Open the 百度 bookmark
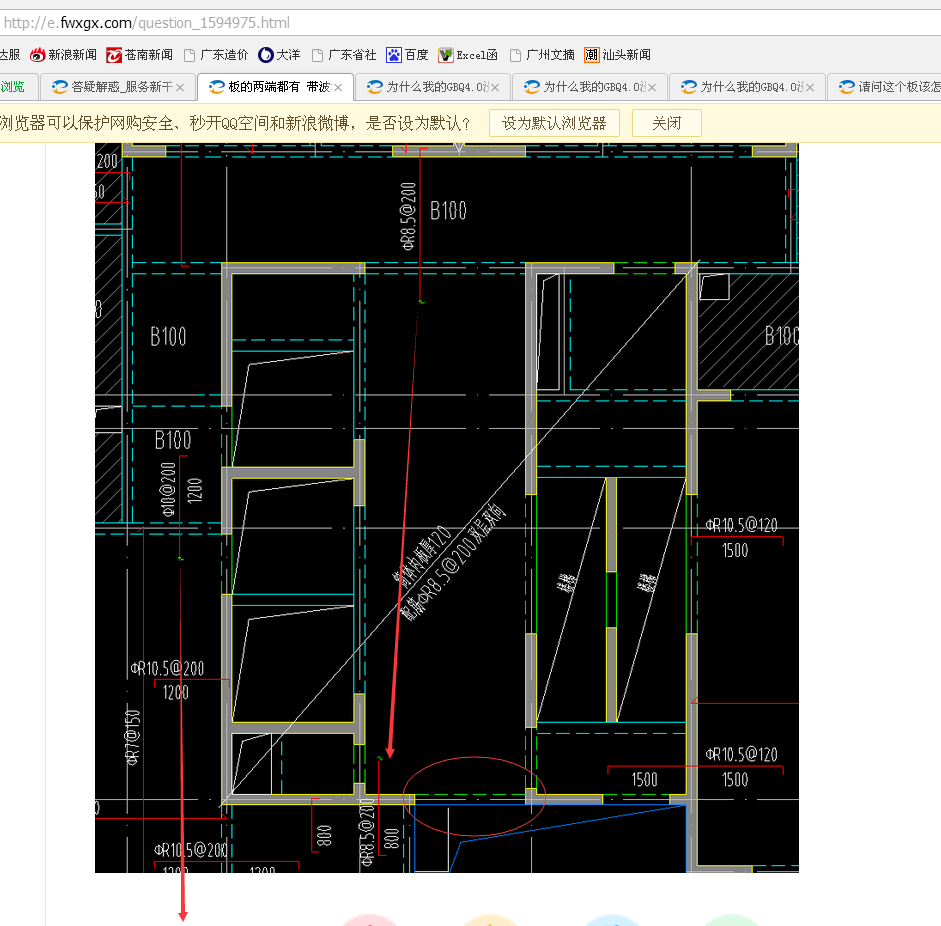 point(407,55)
